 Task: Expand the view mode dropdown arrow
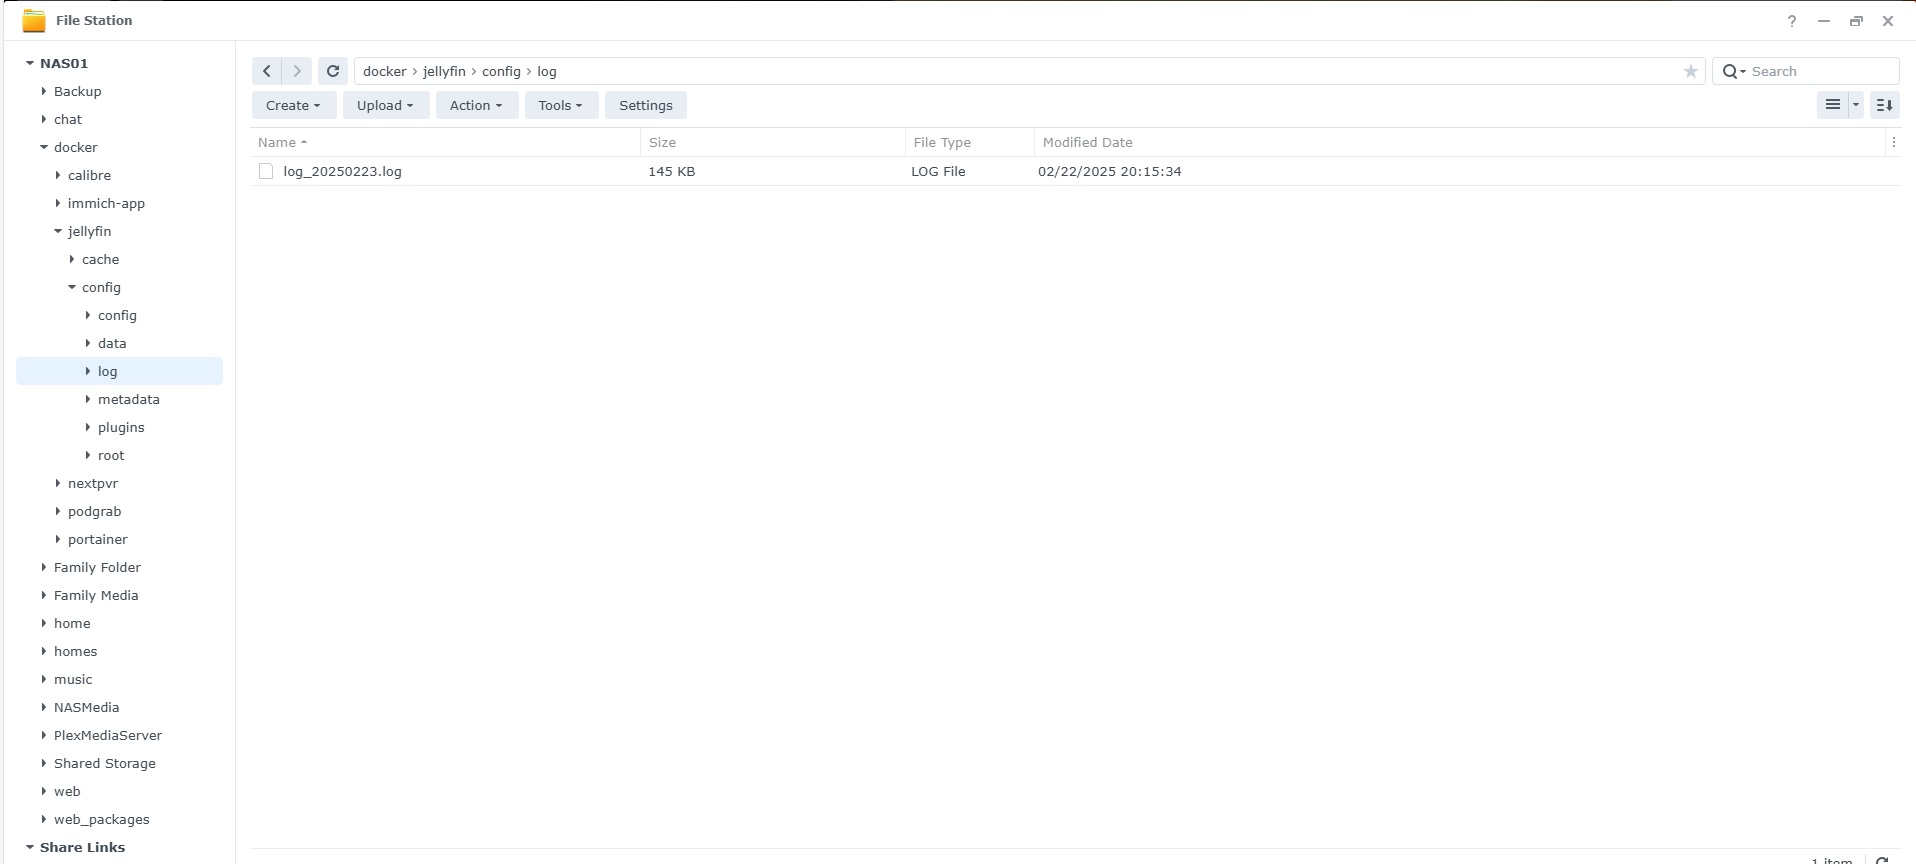click(1856, 105)
